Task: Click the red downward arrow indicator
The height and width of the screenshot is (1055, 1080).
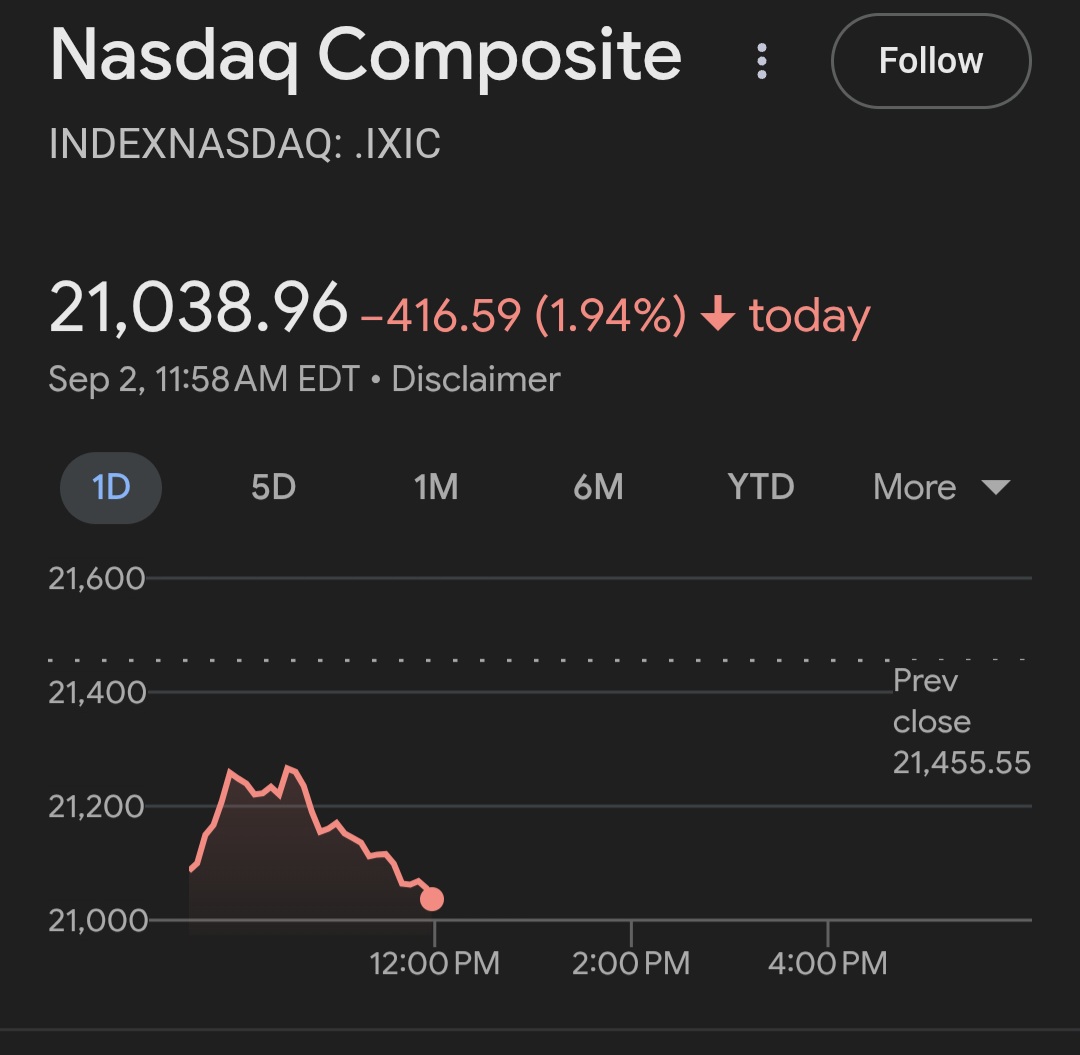Action: pyautogui.click(x=717, y=314)
